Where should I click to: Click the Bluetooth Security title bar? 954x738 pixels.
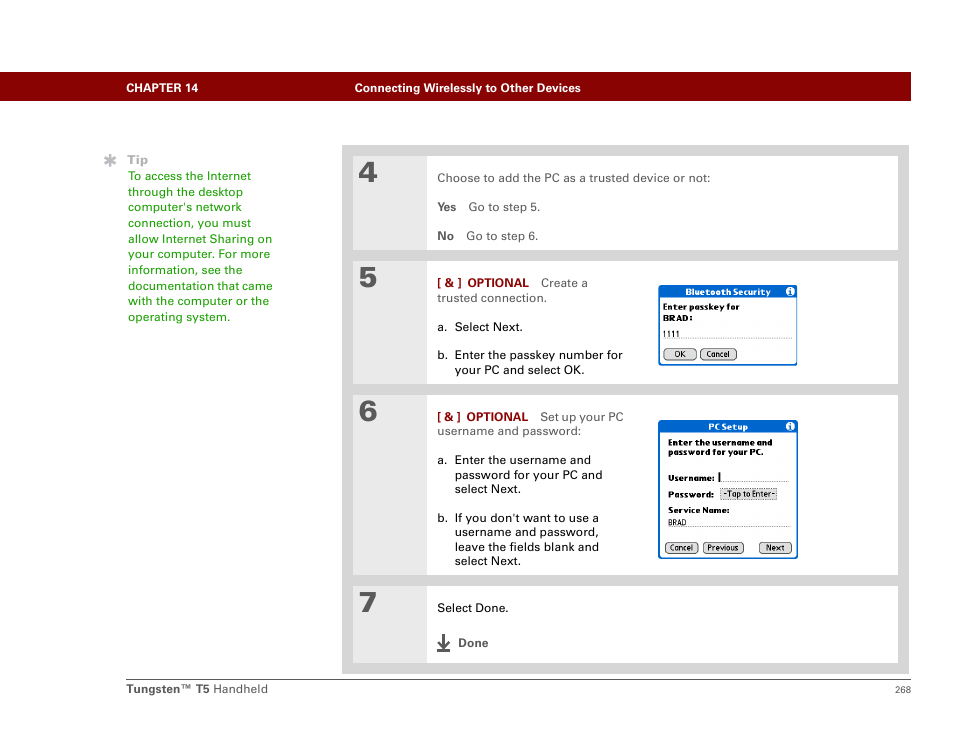(727, 292)
